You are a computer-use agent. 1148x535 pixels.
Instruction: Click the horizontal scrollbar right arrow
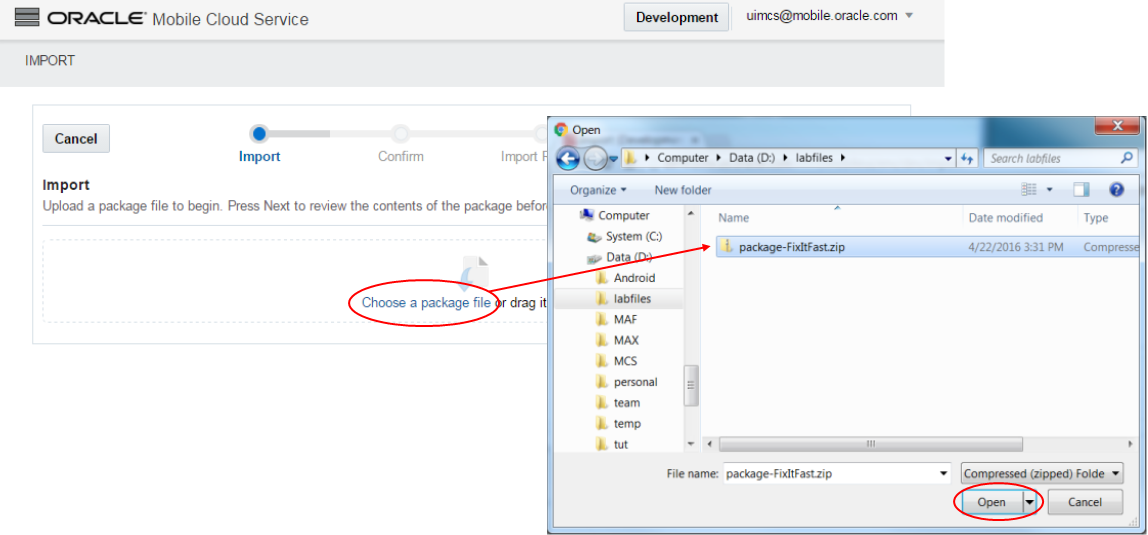(x=1131, y=444)
